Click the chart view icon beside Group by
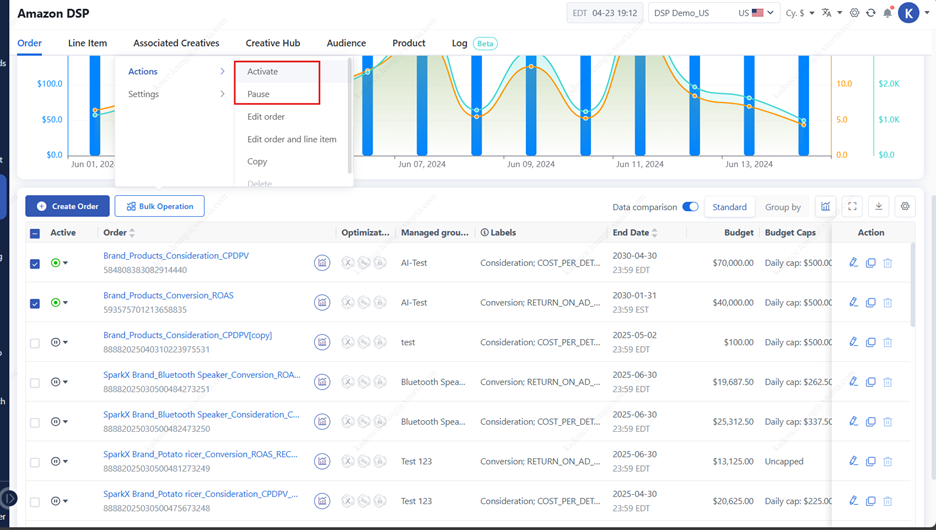Image resolution: width=936 pixels, height=530 pixels. [825, 207]
